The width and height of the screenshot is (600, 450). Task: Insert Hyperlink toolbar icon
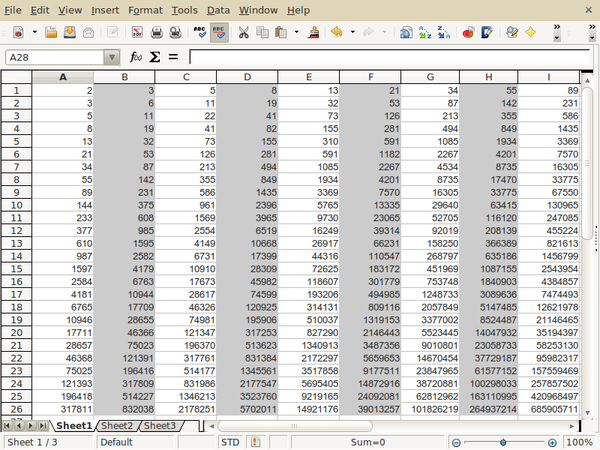406,33
